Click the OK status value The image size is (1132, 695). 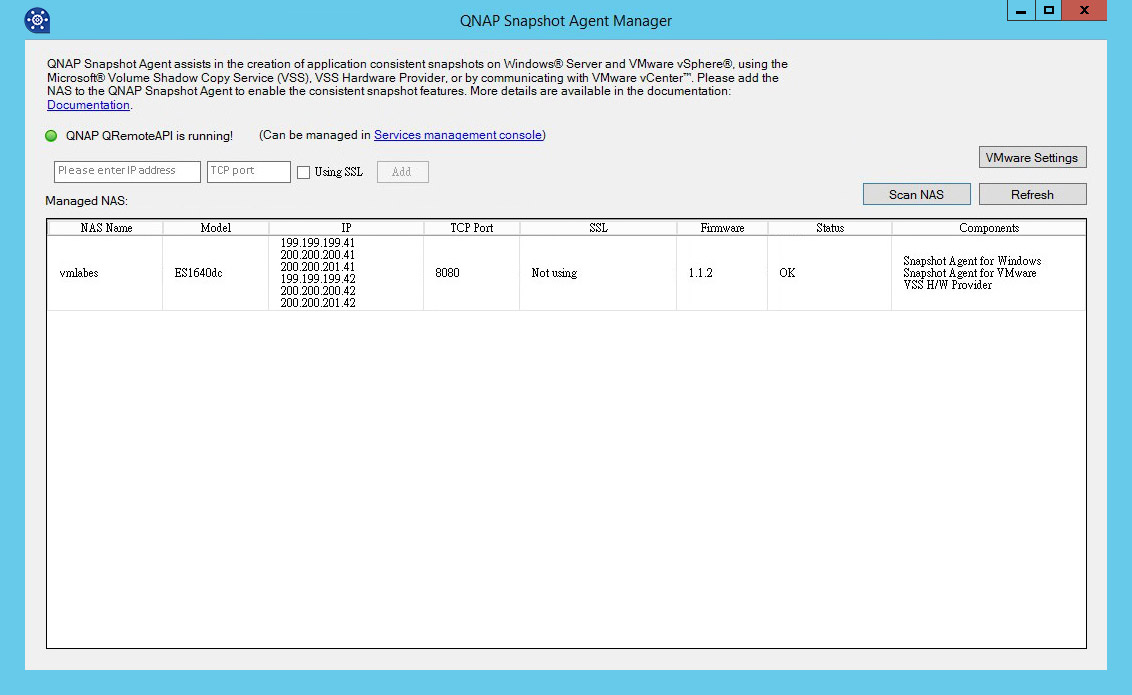point(787,273)
